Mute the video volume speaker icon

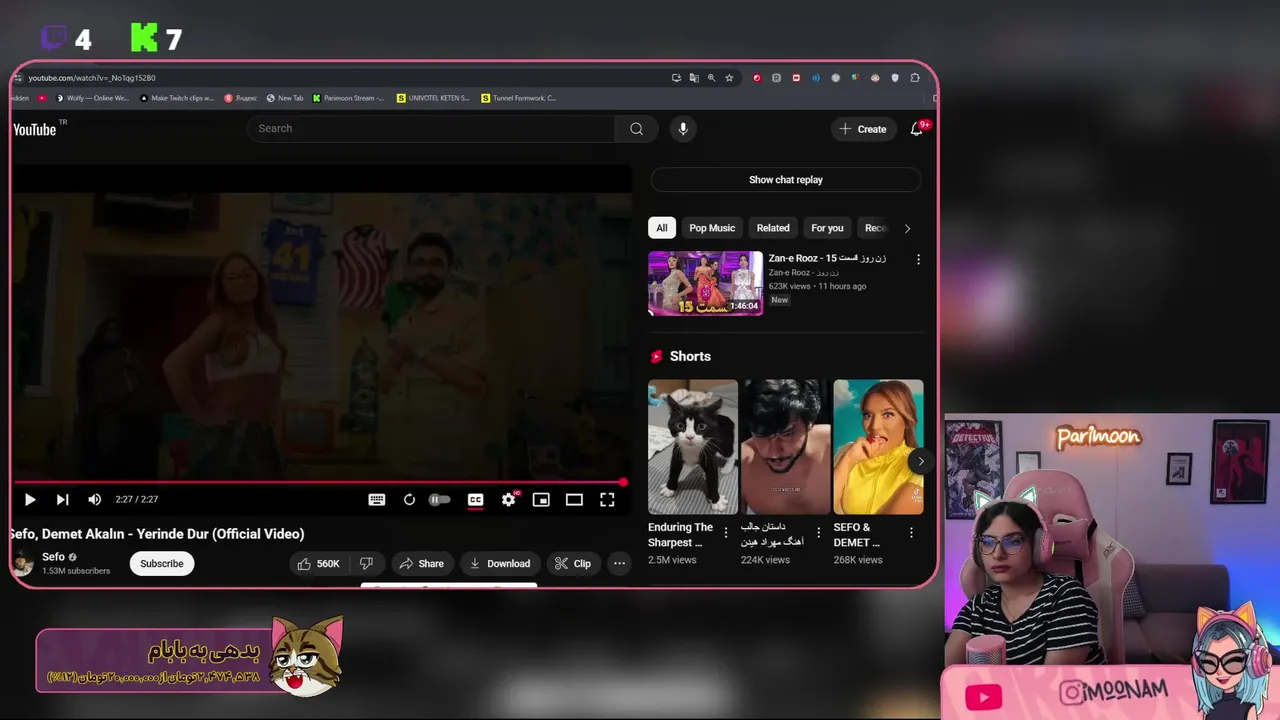pos(94,500)
